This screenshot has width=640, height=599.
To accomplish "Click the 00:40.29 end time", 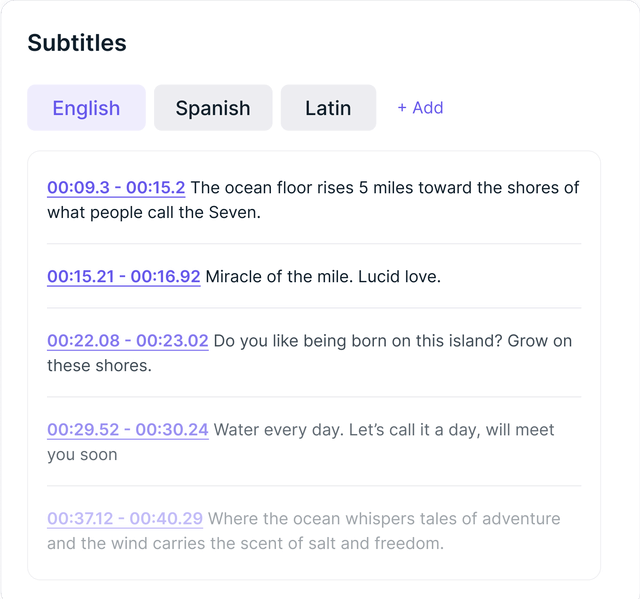I will pyautogui.click(x=166, y=519).
